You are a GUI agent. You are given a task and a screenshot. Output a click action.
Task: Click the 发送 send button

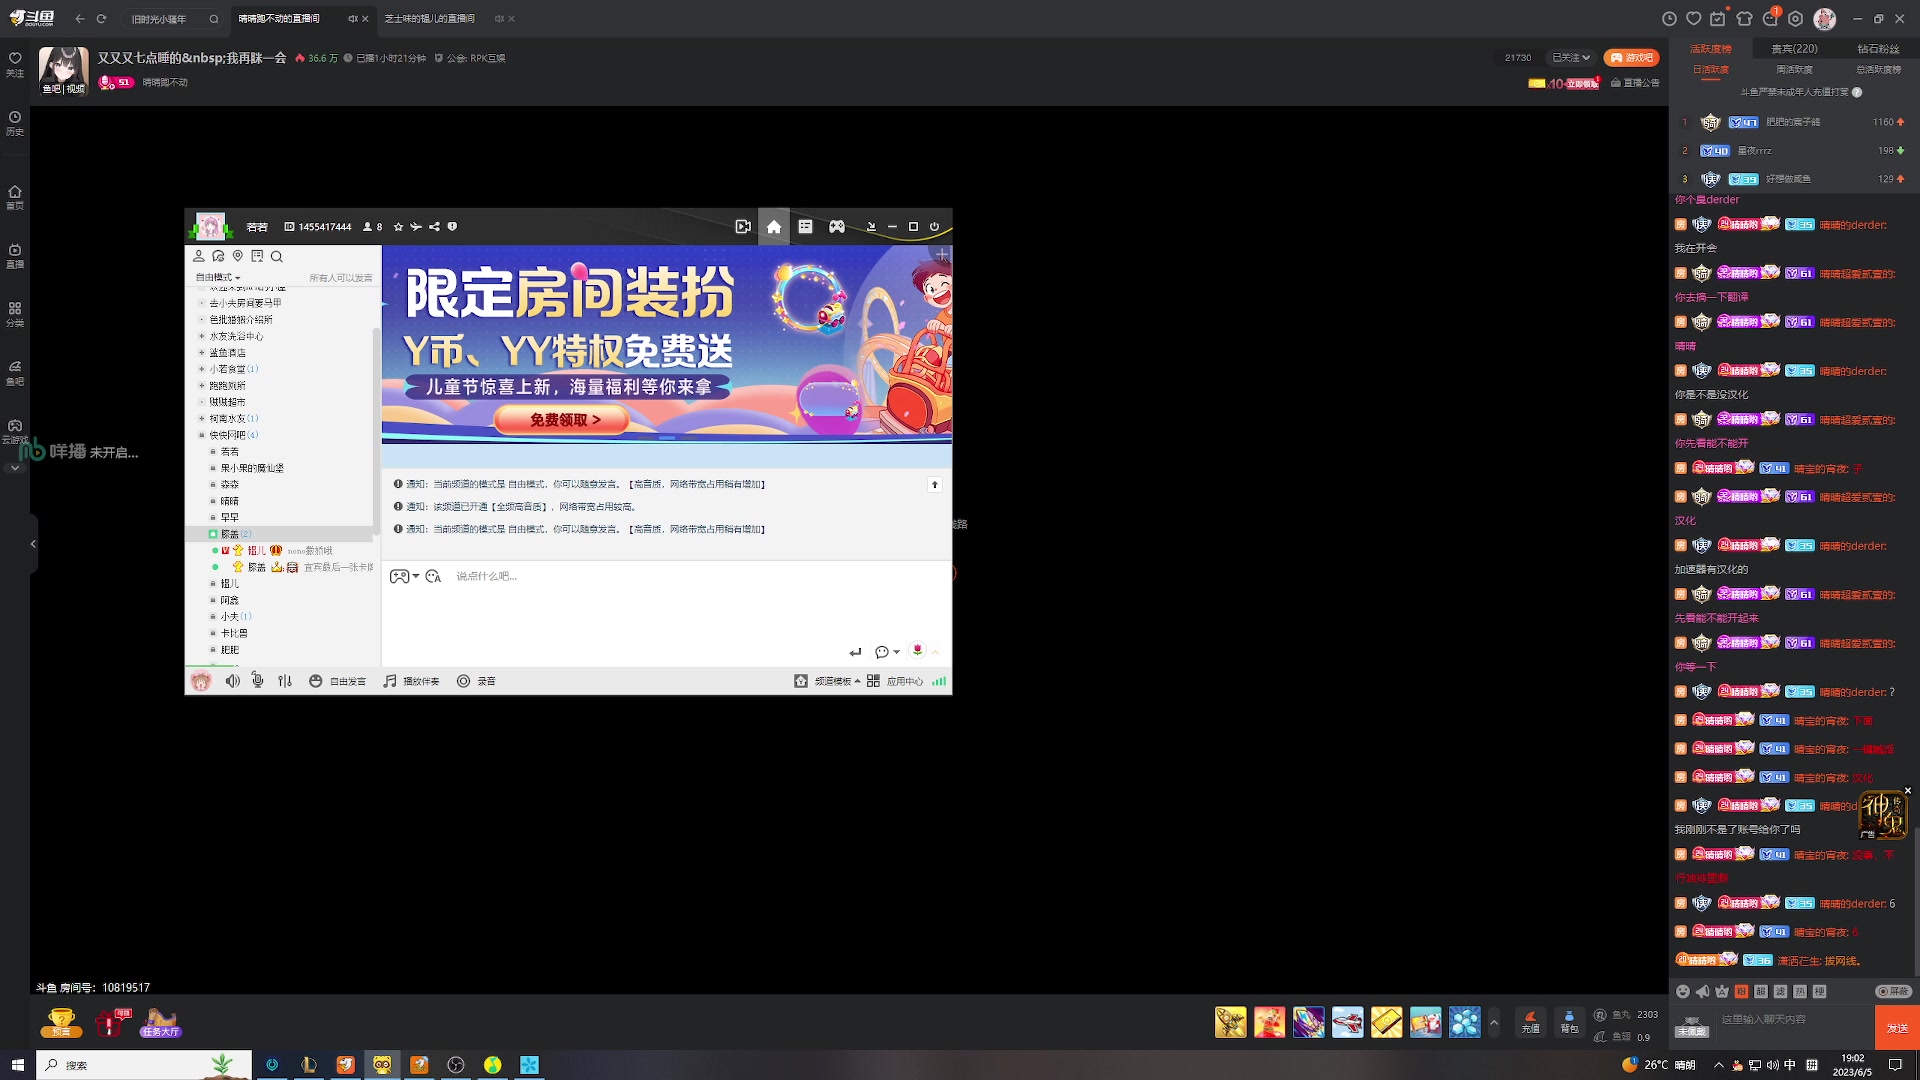1896,1027
